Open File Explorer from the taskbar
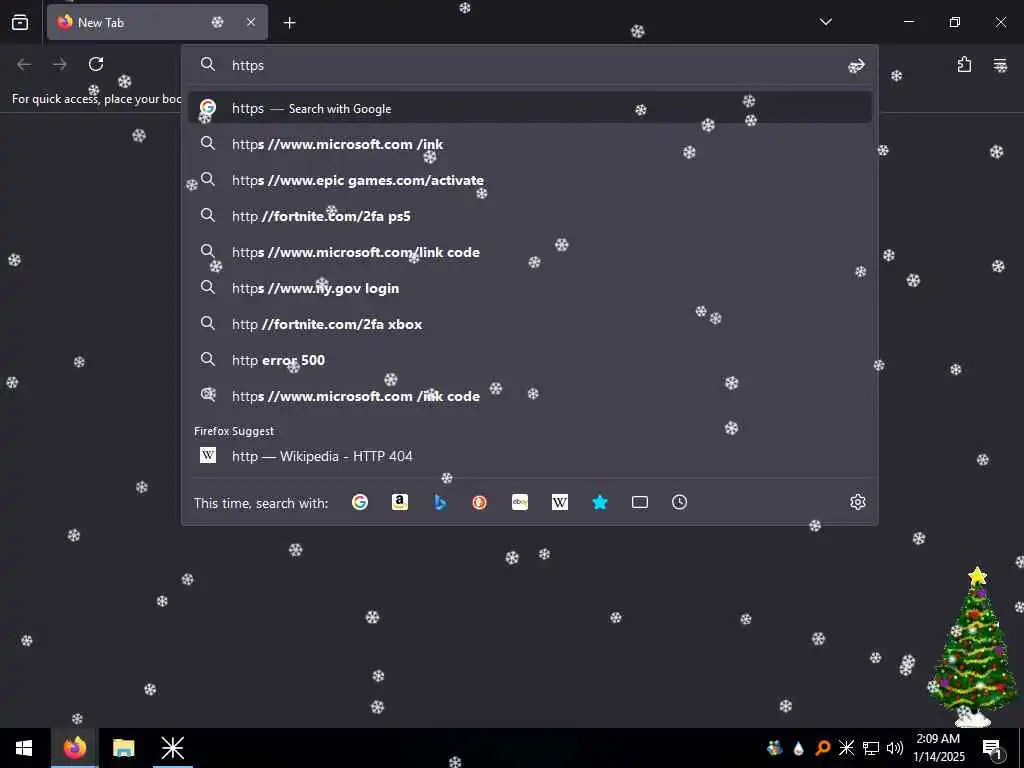This screenshot has width=1024, height=768. coord(123,748)
